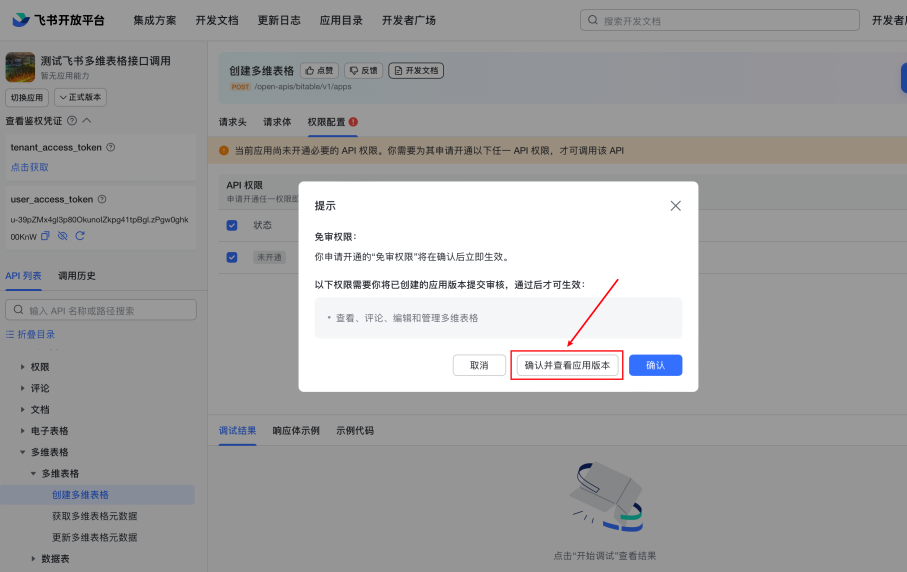Refresh the user_access_token
Viewport: 907px width, 572px height.
pyautogui.click(x=80, y=236)
